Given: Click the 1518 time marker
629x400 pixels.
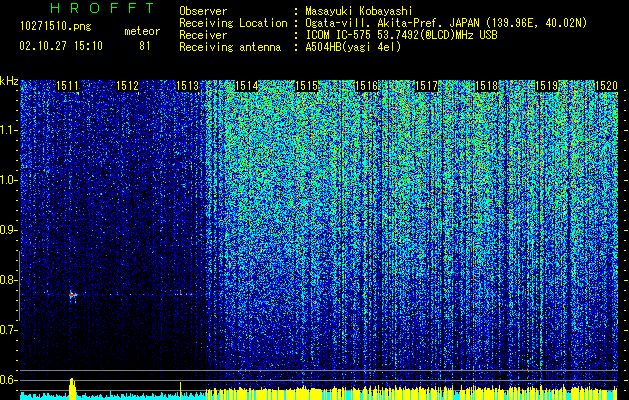Looking at the screenshot, I should click(486, 86).
